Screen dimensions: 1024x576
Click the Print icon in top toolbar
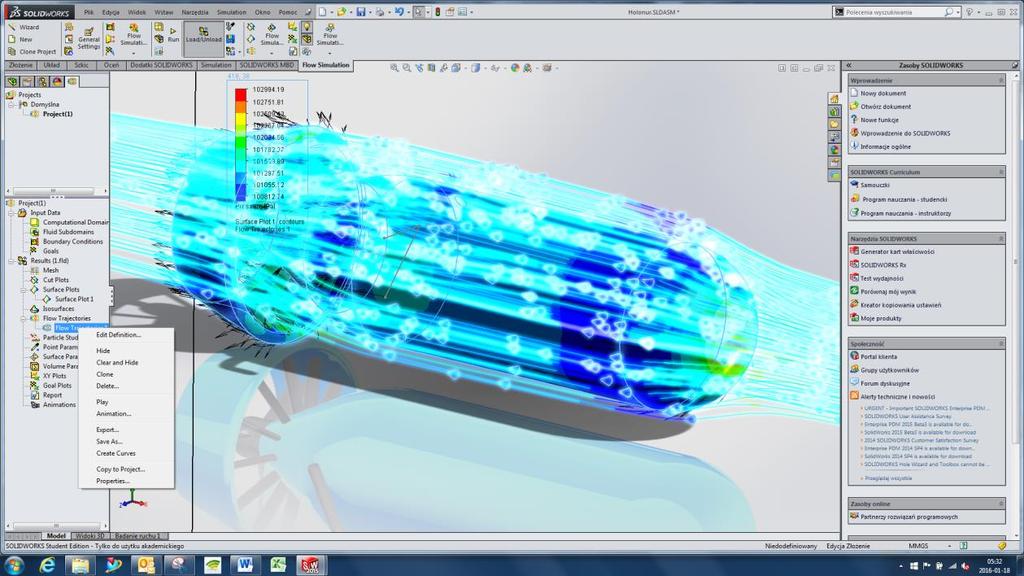coord(379,12)
